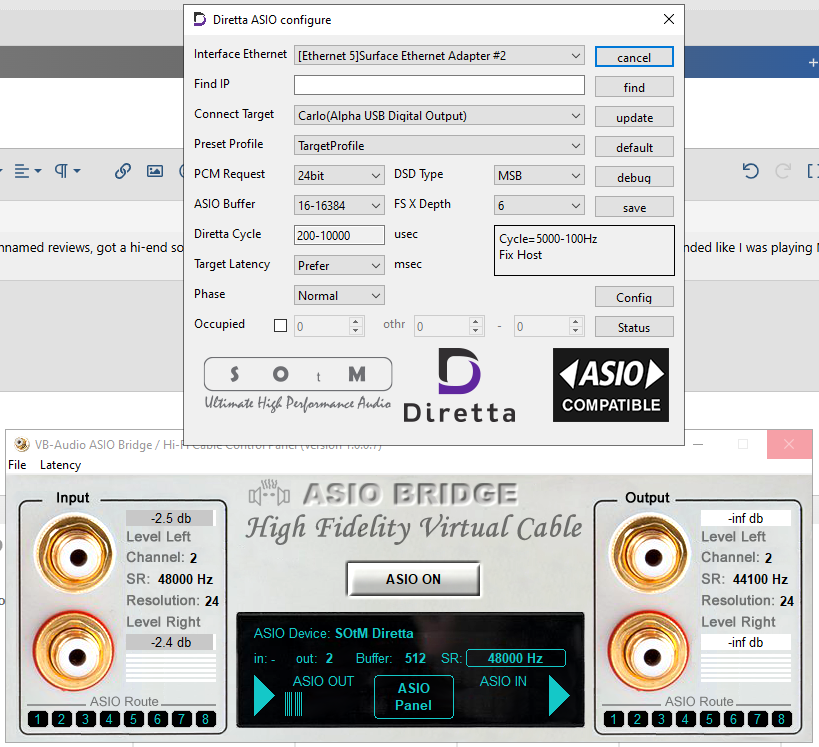The image size is (819, 747).
Task: Toggle Output ASIO Route channel 8
Action: 781,719
